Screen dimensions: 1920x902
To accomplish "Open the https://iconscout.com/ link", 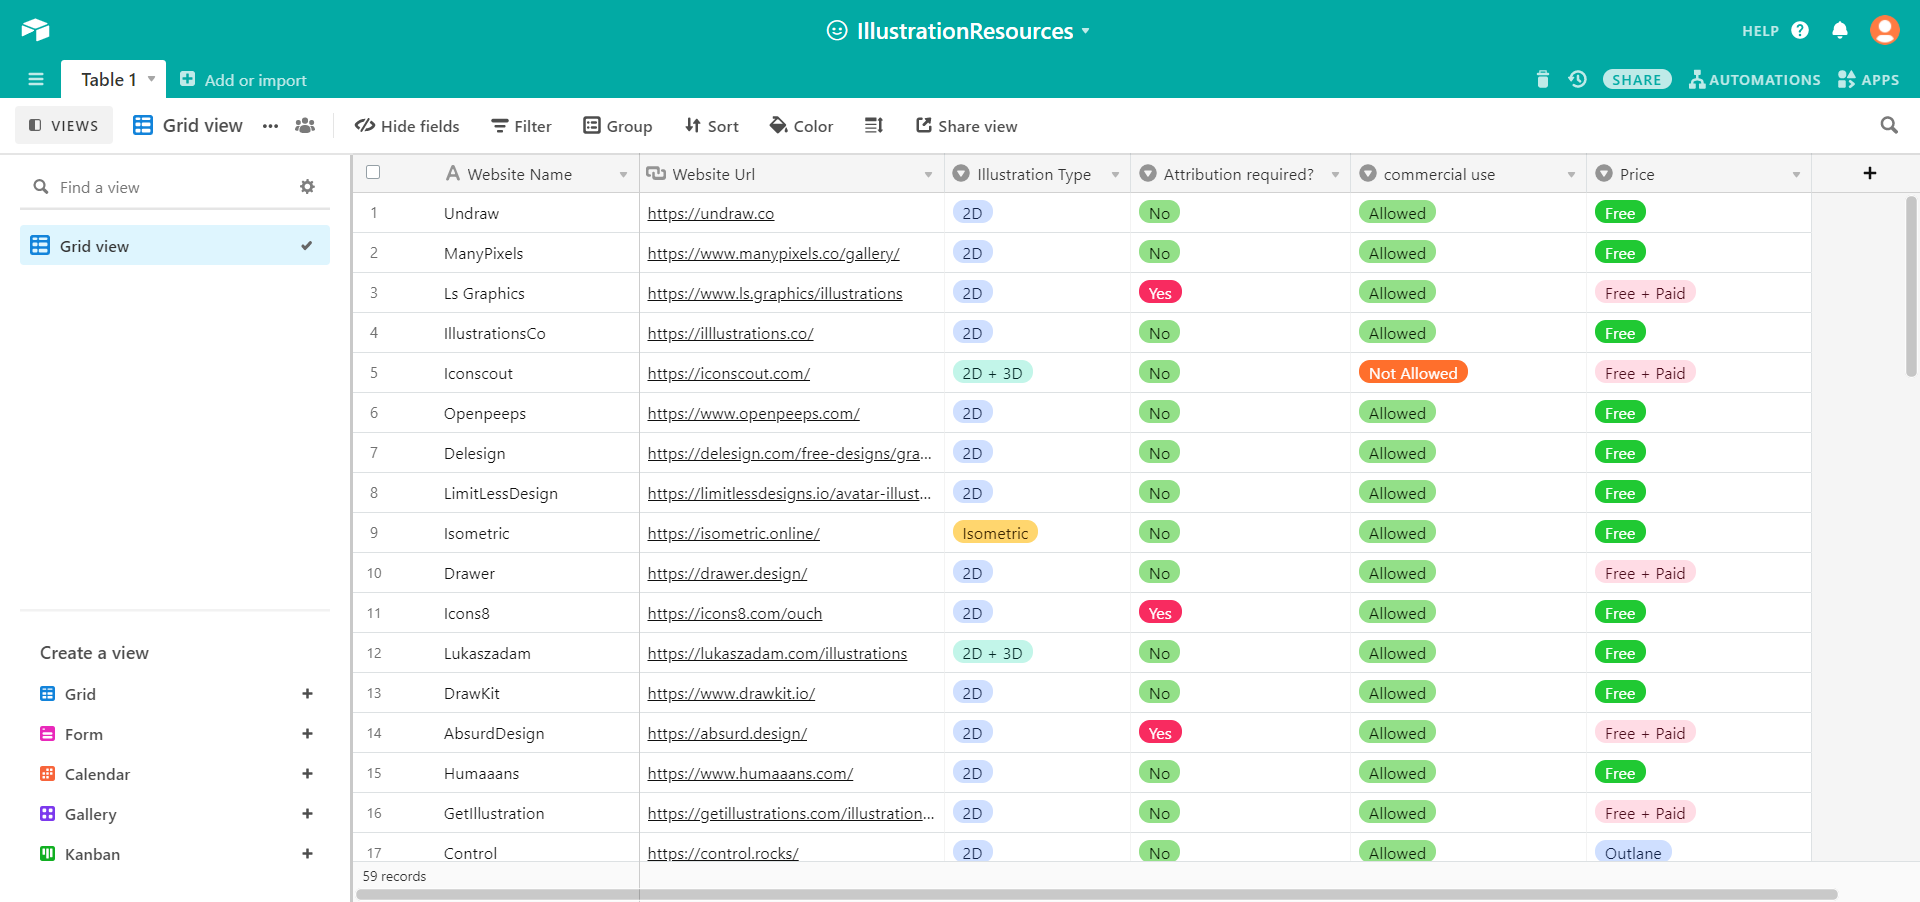I will pos(729,373).
